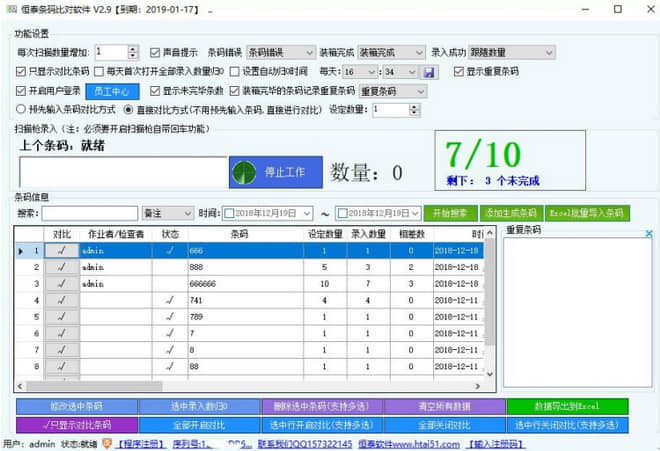Click the export data to Excel button
The width and height of the screenshot is (660, 451).
coord(567,407)
